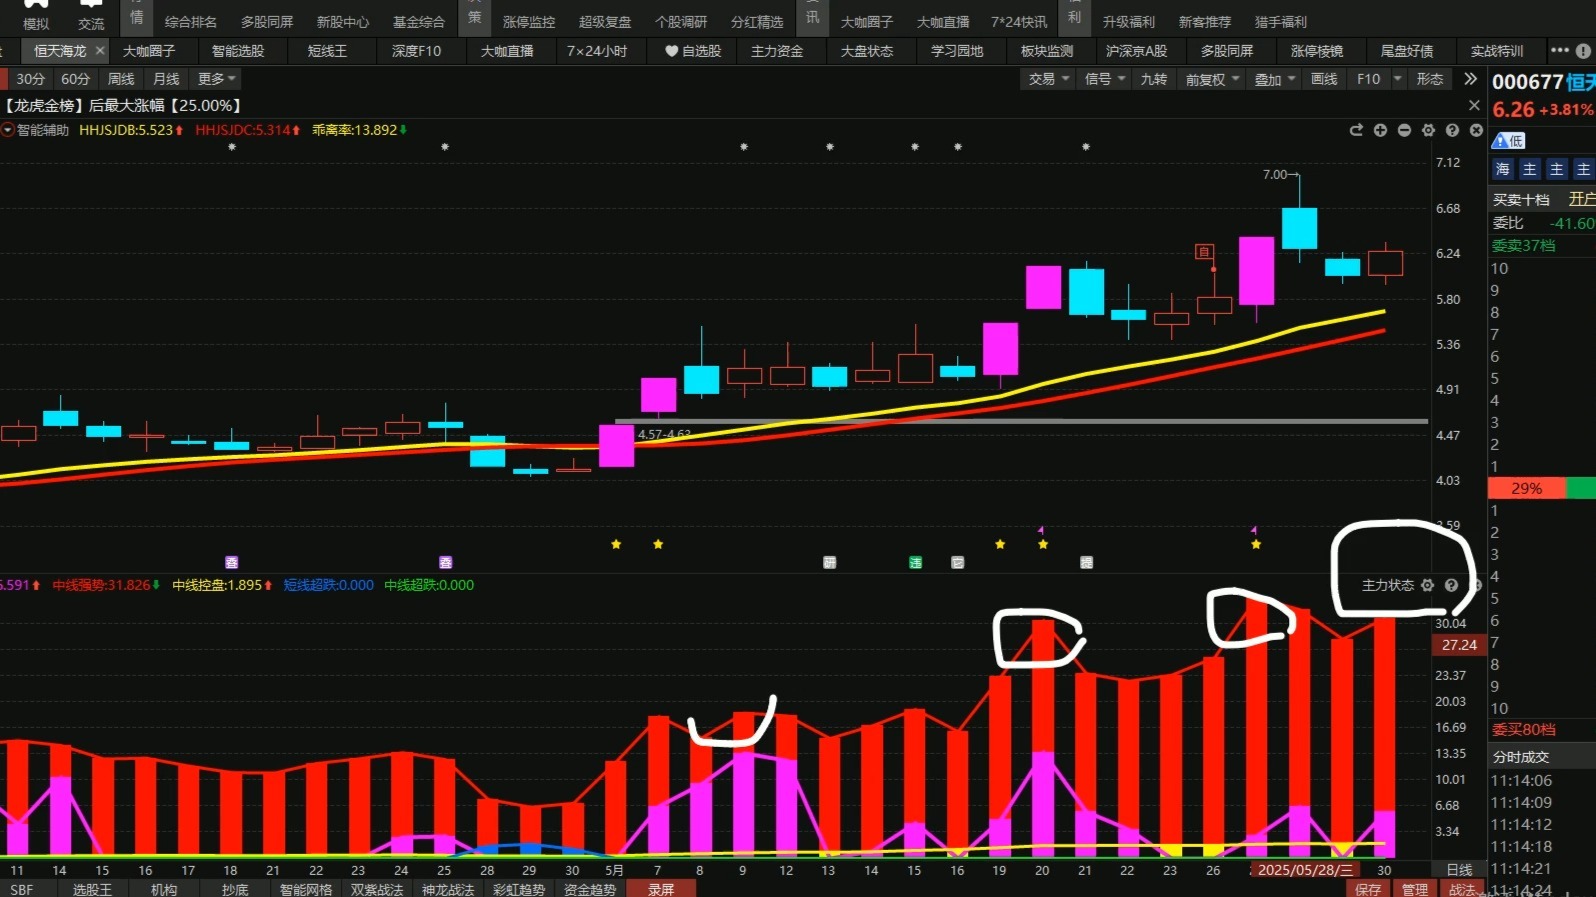Click the 27.24 value tag on indicator axis
This screenshot has width=1596, height=897.
(1459, 645)
